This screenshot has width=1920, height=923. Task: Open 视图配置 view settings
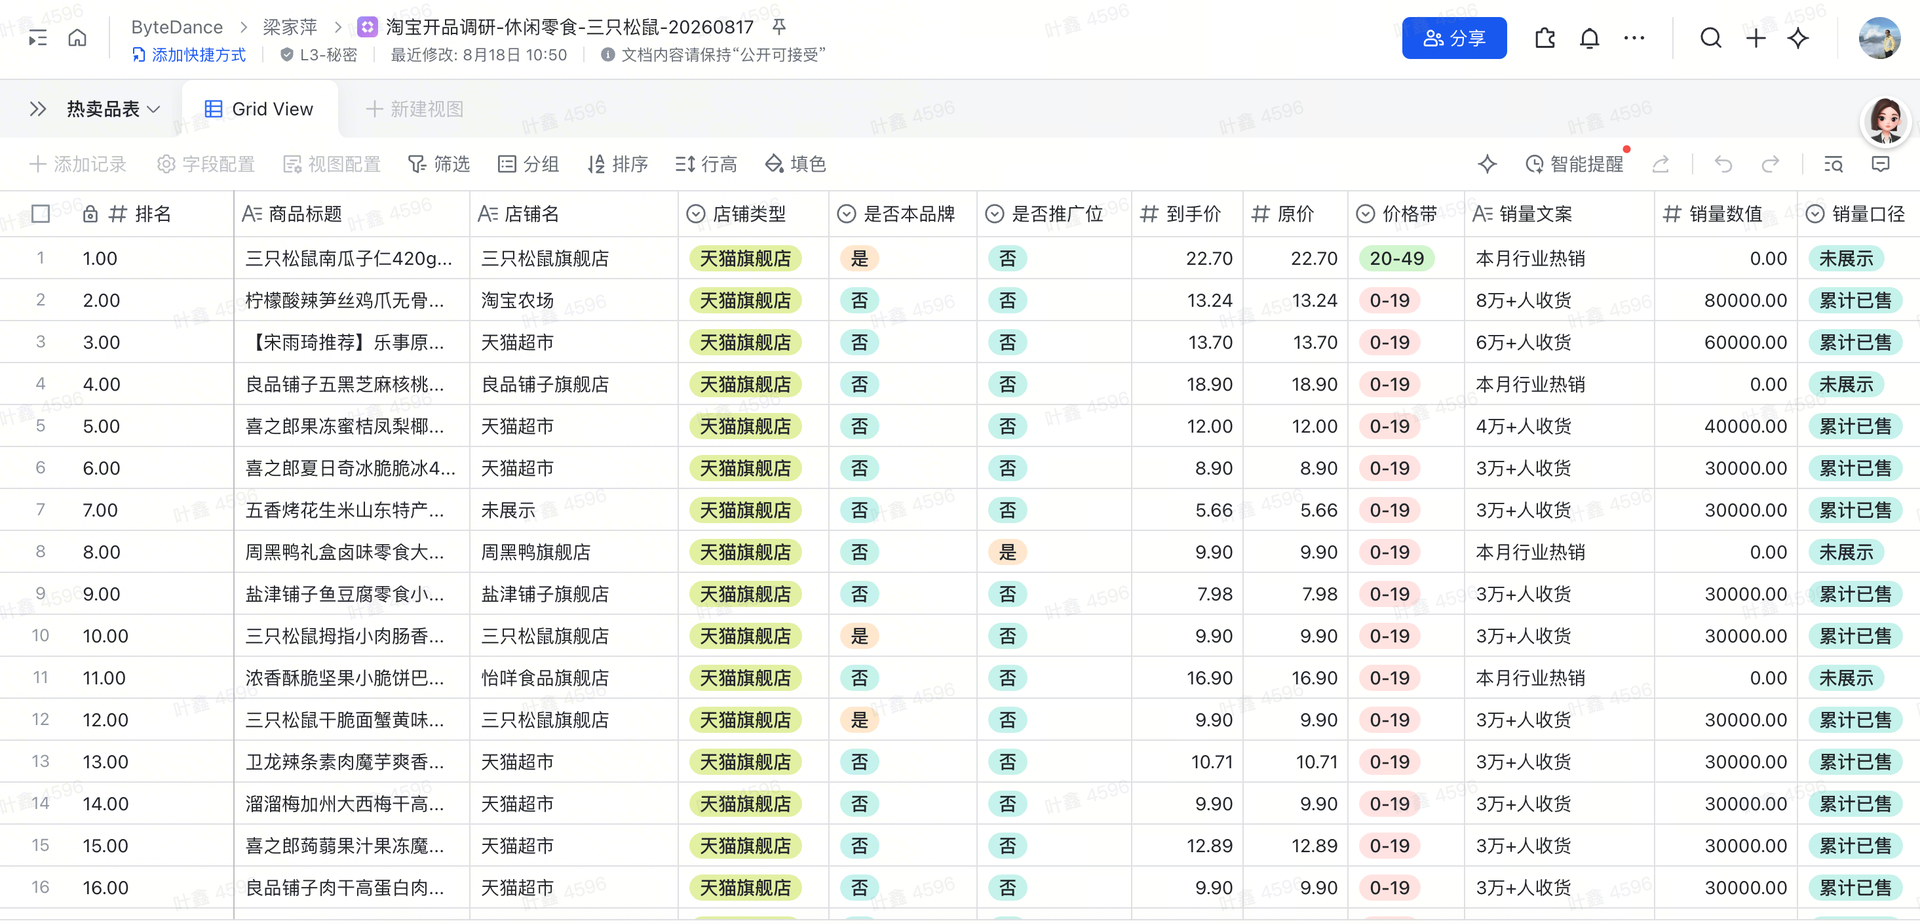coord(332,164)
